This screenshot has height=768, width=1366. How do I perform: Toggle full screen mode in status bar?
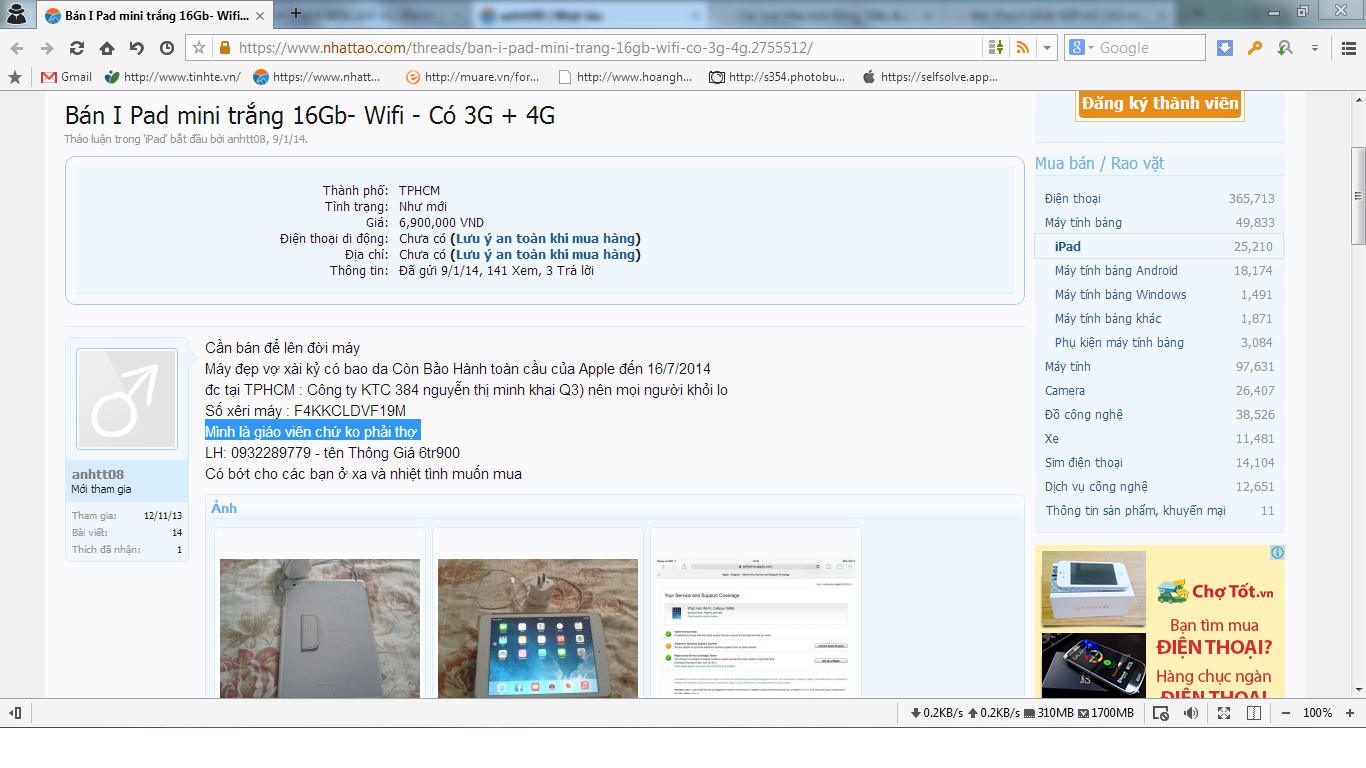click(x=1224, y=713)
